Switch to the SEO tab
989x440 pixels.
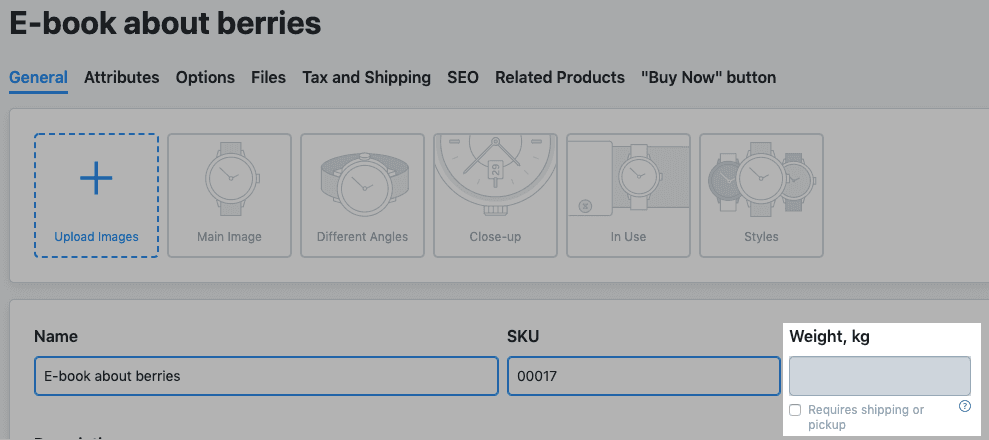(462, 77)
